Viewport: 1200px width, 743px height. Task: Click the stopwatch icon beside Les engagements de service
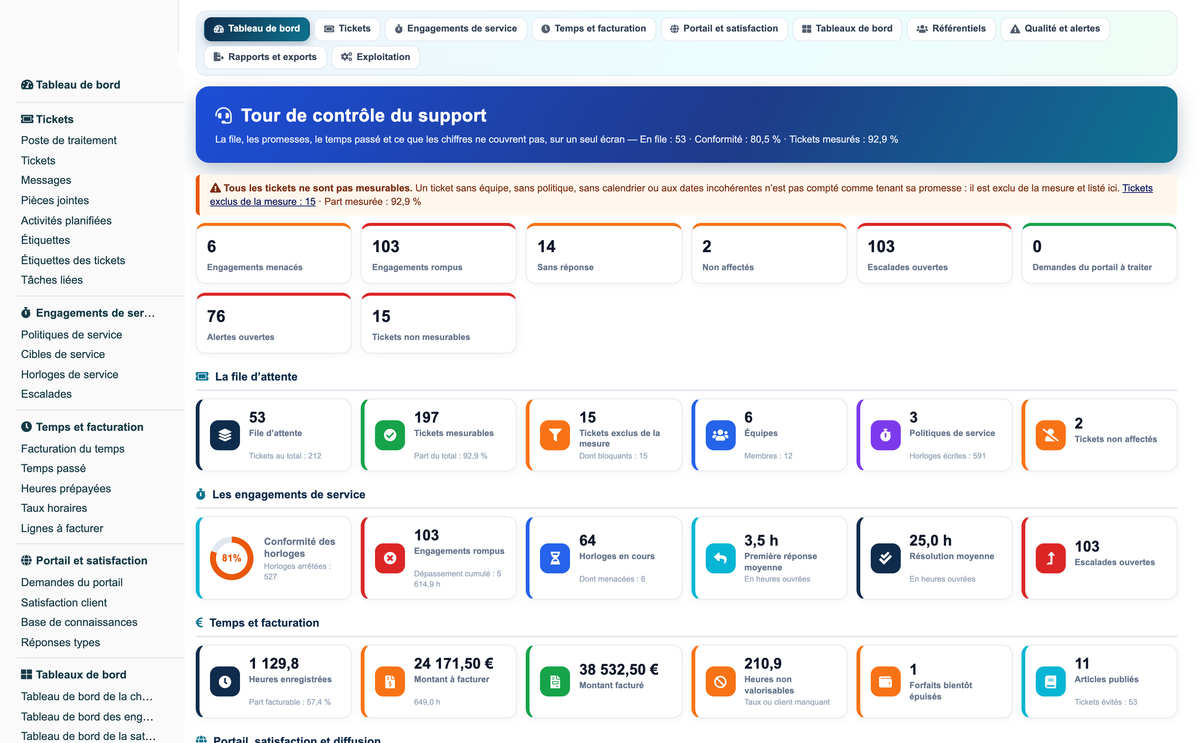click(x=201, y=495)
